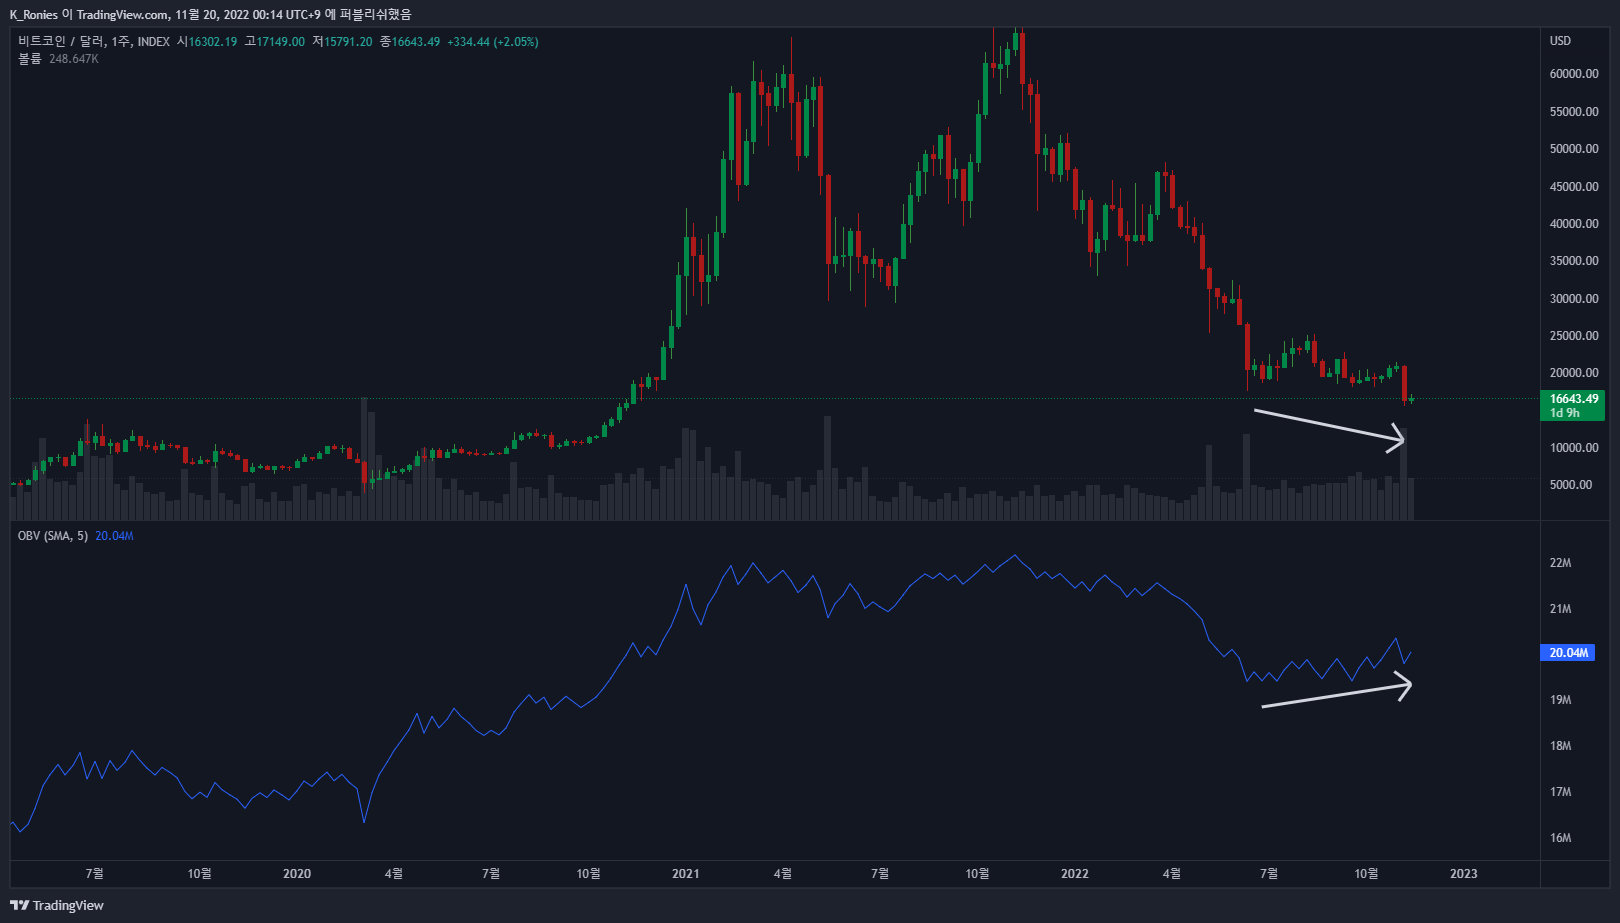Click the 50000.00 price axis label

point(1574,149)
